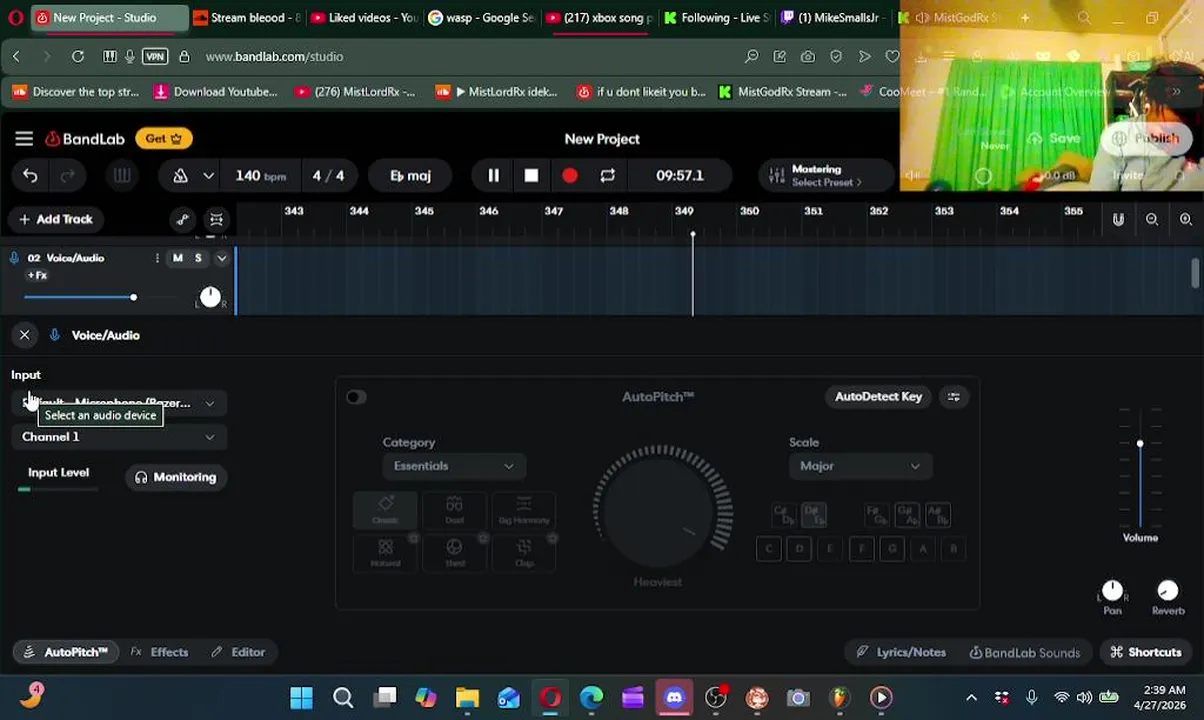Viewport: 1204px width, 720px height.
Task: Toggle the metronome
Action: tap(181, 176)
